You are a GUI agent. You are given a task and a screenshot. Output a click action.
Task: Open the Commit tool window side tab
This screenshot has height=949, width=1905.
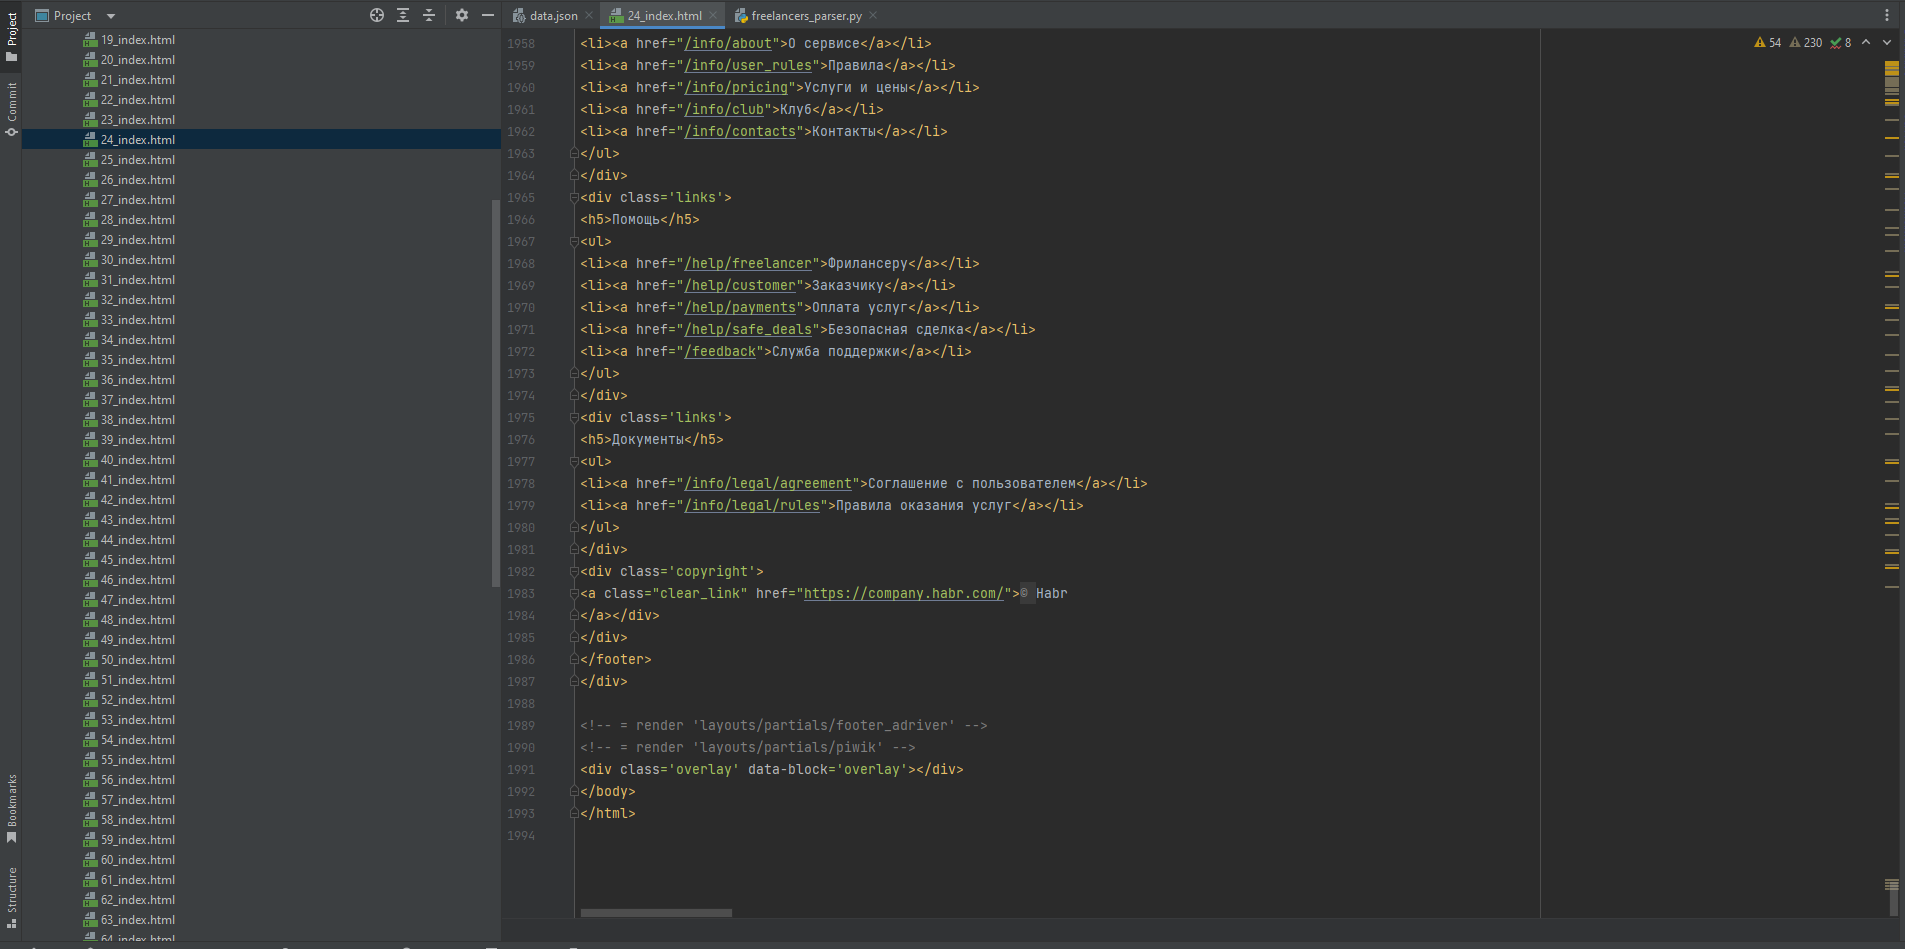coord(11,108)
